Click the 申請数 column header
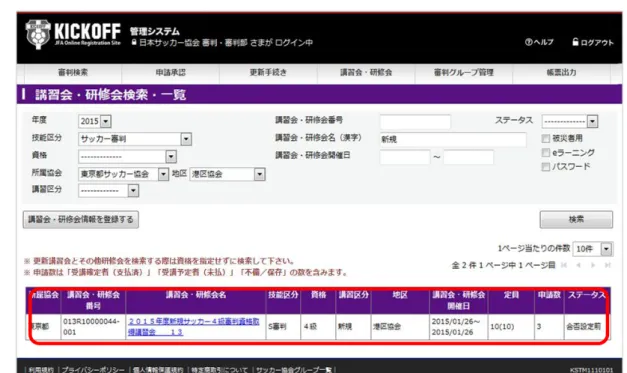The width and height of the screenshot is (627, 373). pos(549,300)
